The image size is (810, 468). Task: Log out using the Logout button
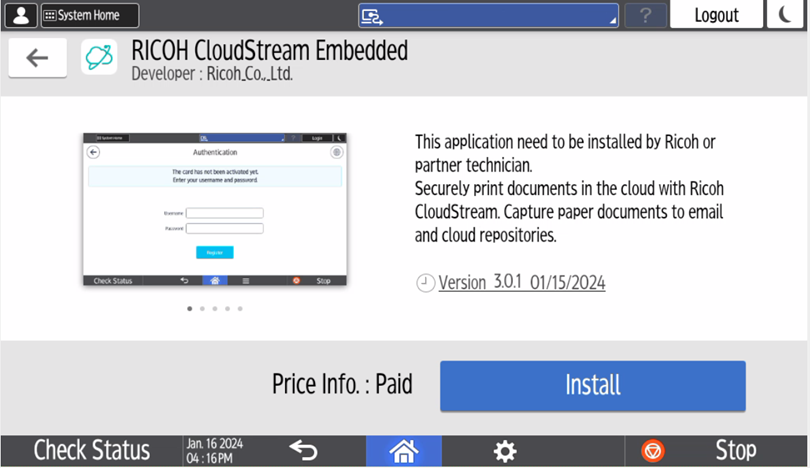point(716,15)
